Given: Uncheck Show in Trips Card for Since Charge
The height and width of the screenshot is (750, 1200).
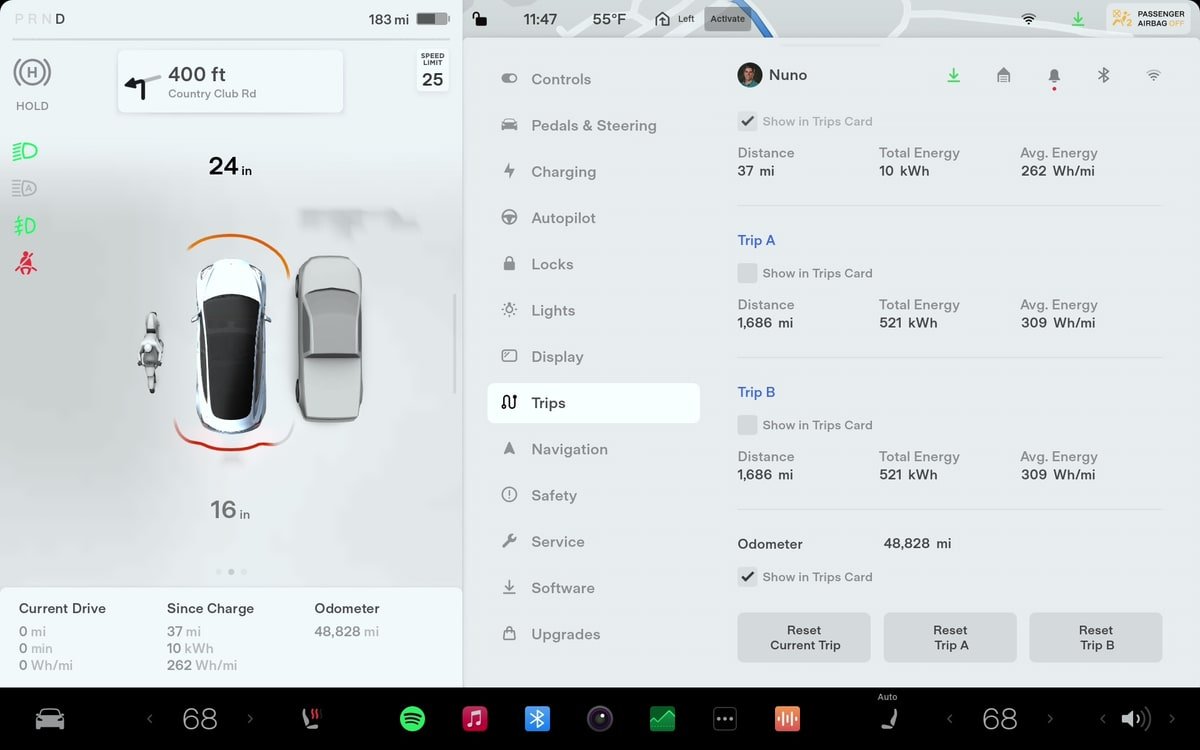Looking at the screenshot, I should click(747, 121).
